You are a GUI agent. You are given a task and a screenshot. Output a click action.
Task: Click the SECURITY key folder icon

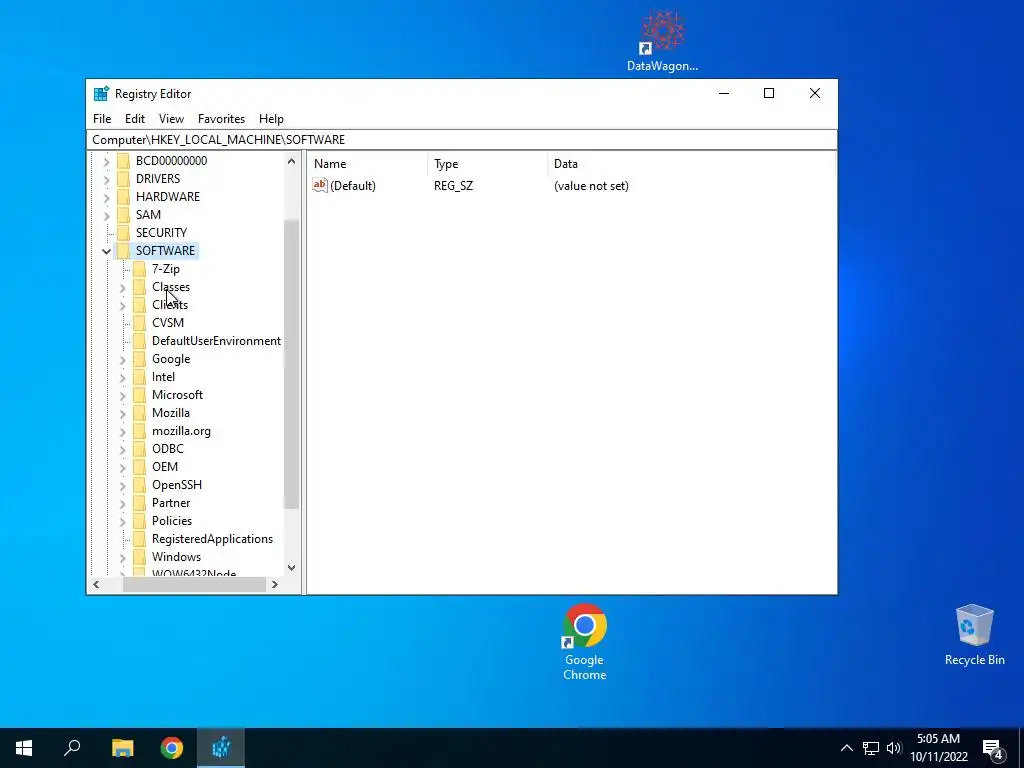[123, 232]
